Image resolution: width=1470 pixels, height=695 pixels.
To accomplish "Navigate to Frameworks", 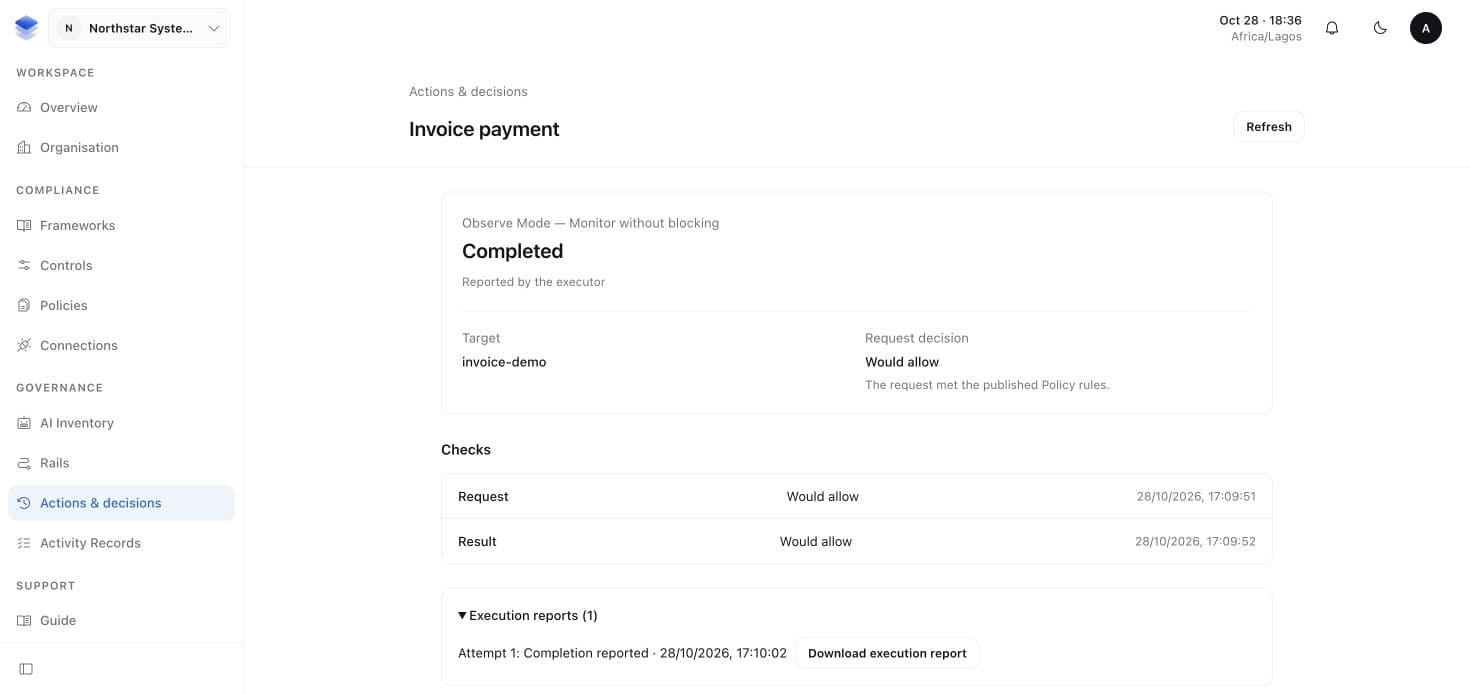I will (121, 225).
